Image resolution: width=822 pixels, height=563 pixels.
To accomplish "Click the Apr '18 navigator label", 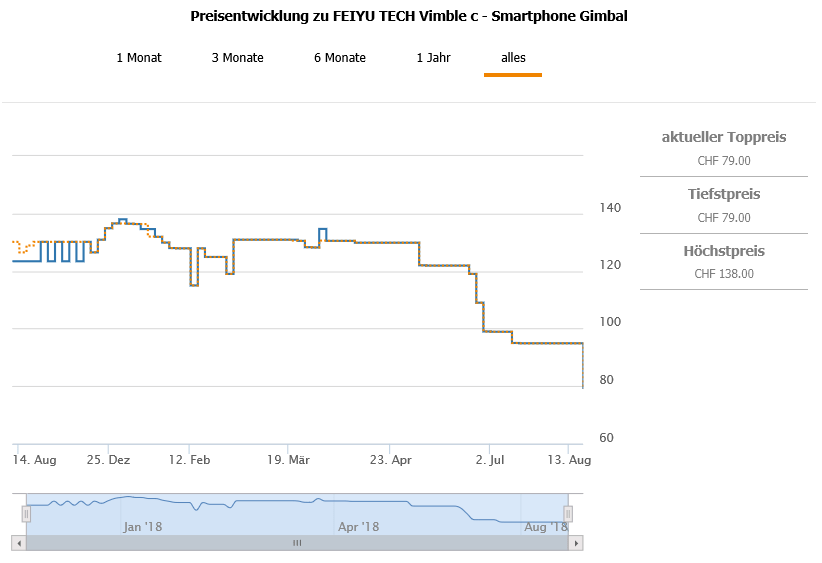I will pyautogui.click(x=358, y=527).
